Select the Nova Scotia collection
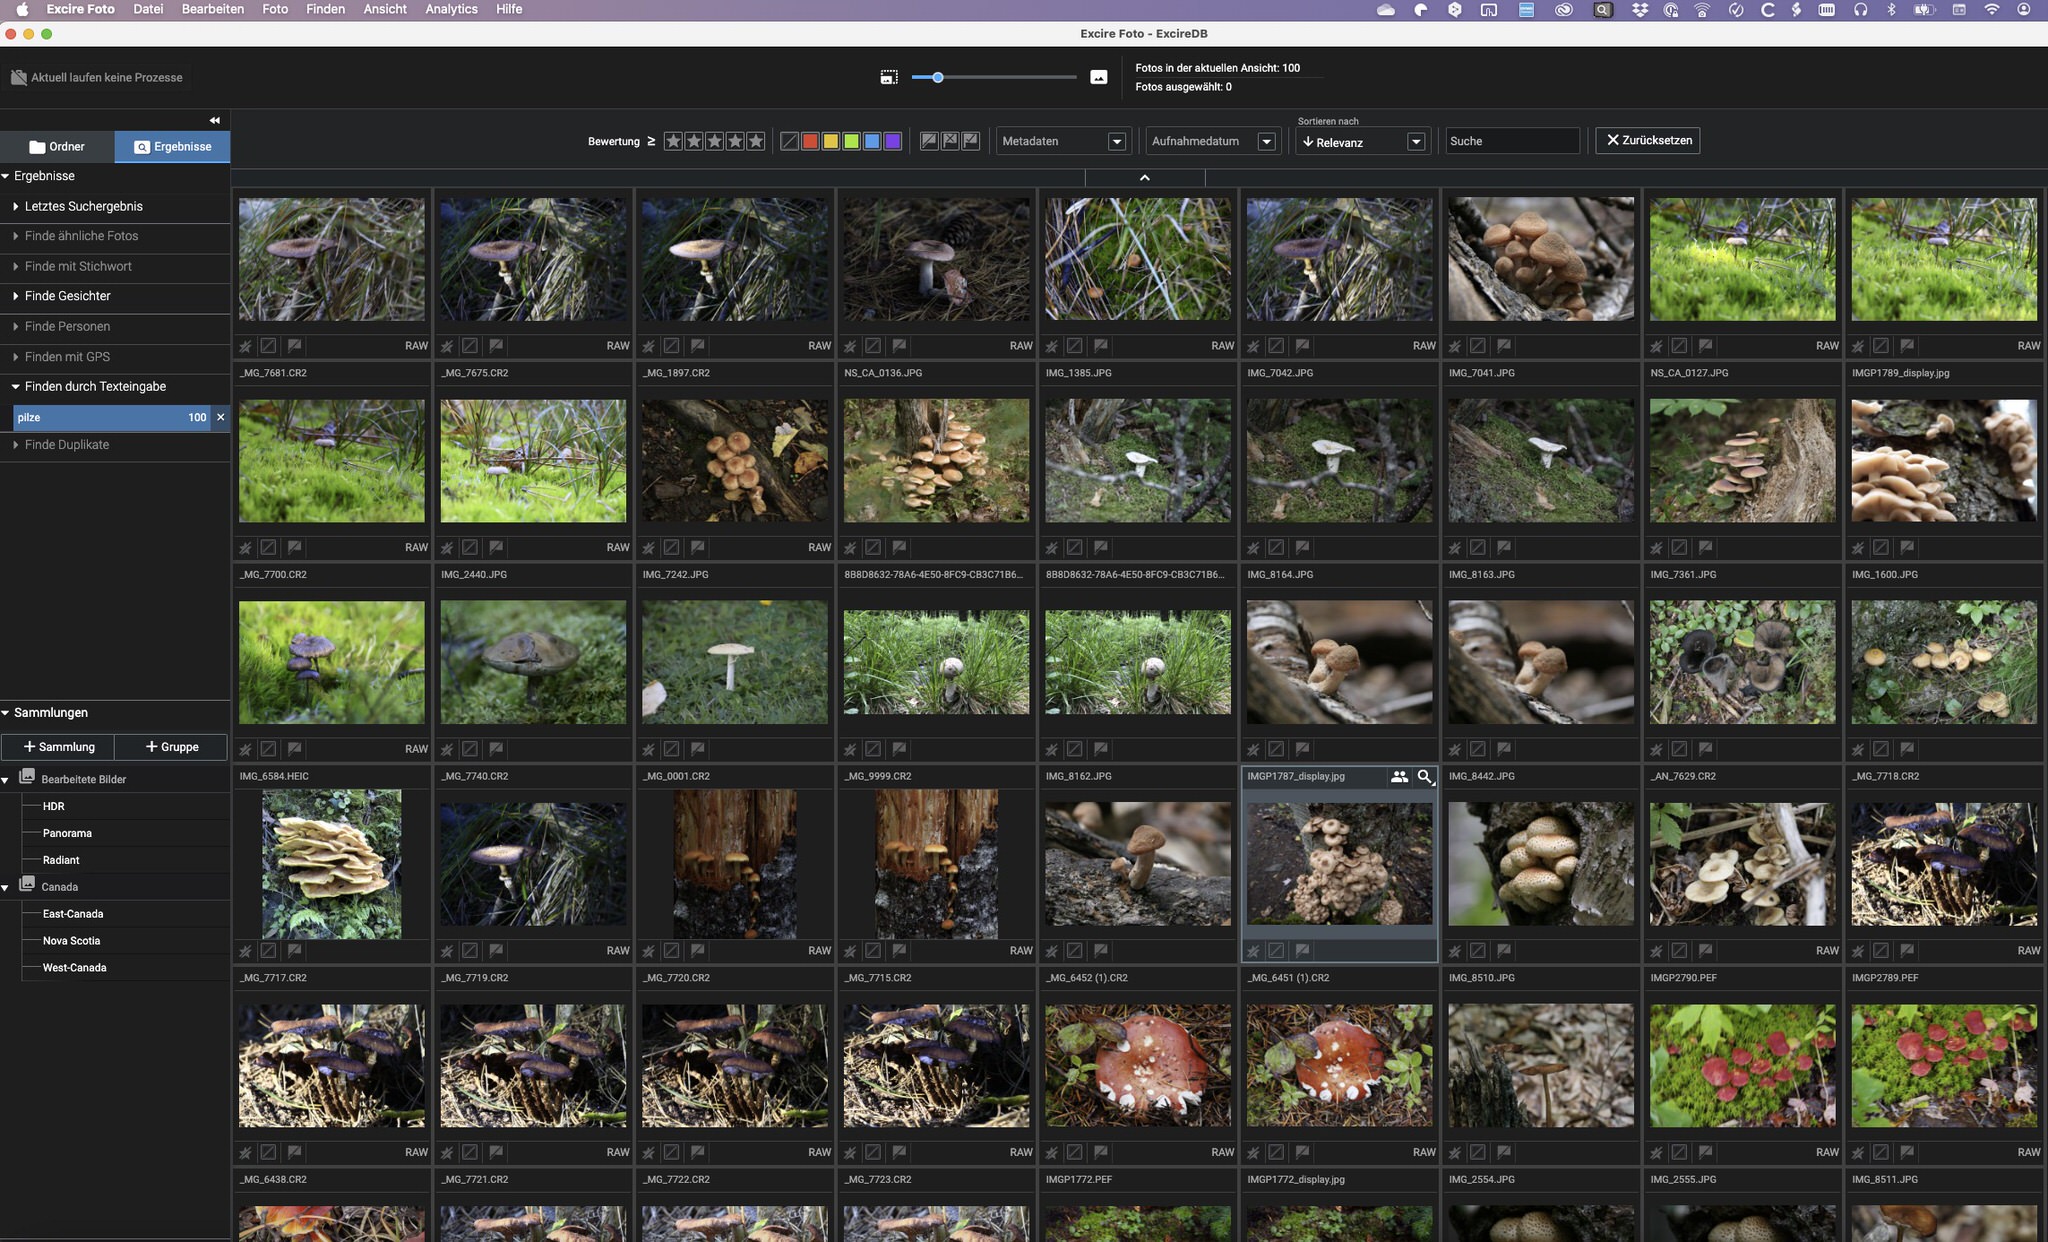The image size is (2048, 1242). click(x=71, y=941)
